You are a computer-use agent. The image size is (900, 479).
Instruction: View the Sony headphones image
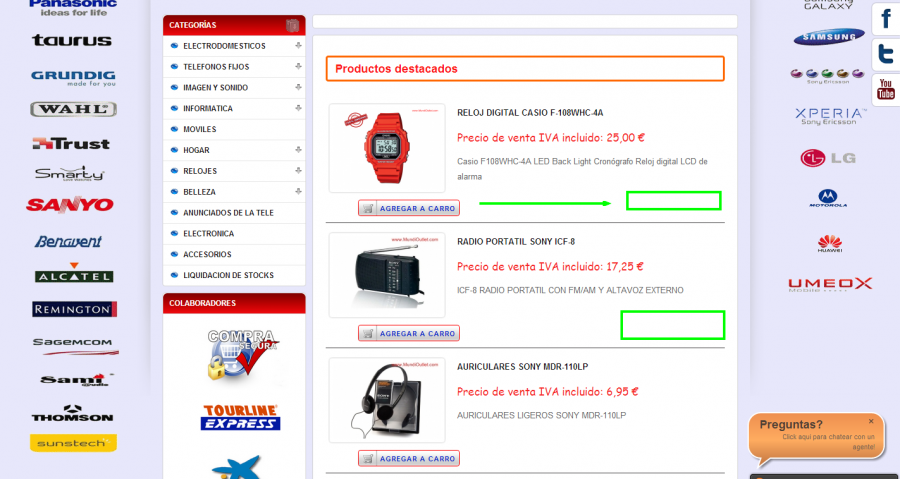tap(387, 400)
